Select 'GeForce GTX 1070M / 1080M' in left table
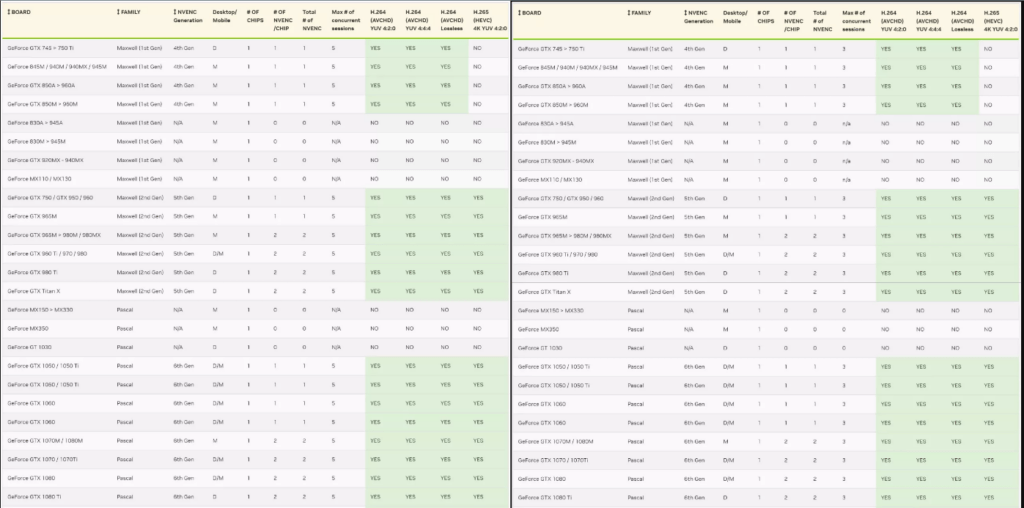This screenshot has height=508, width=1024. (45, 441)
